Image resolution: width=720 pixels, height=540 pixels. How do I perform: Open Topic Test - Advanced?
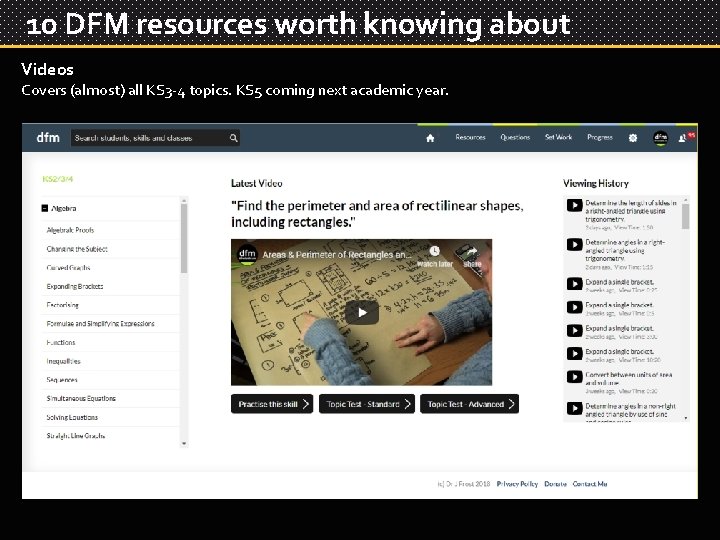pyautogui.click(x=469, y=404)
